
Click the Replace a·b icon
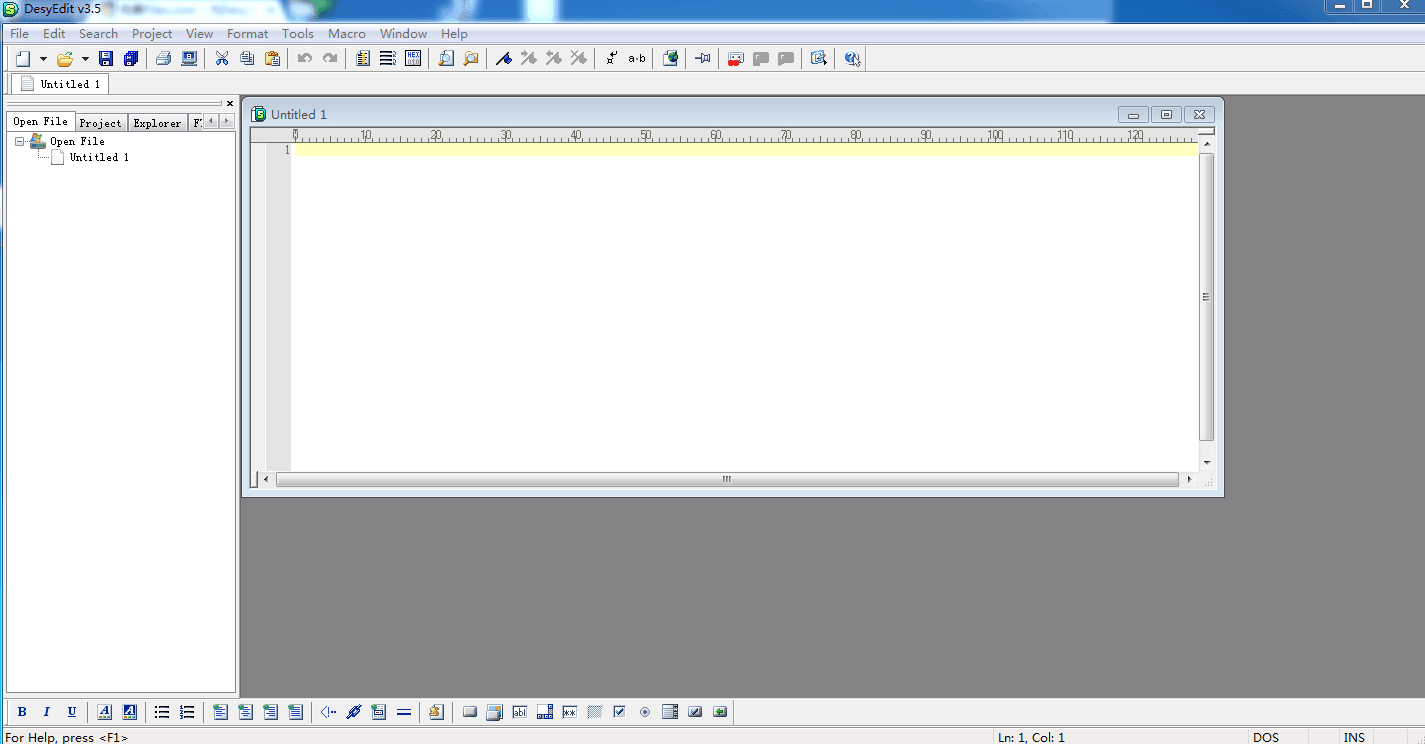click(637, 59)
